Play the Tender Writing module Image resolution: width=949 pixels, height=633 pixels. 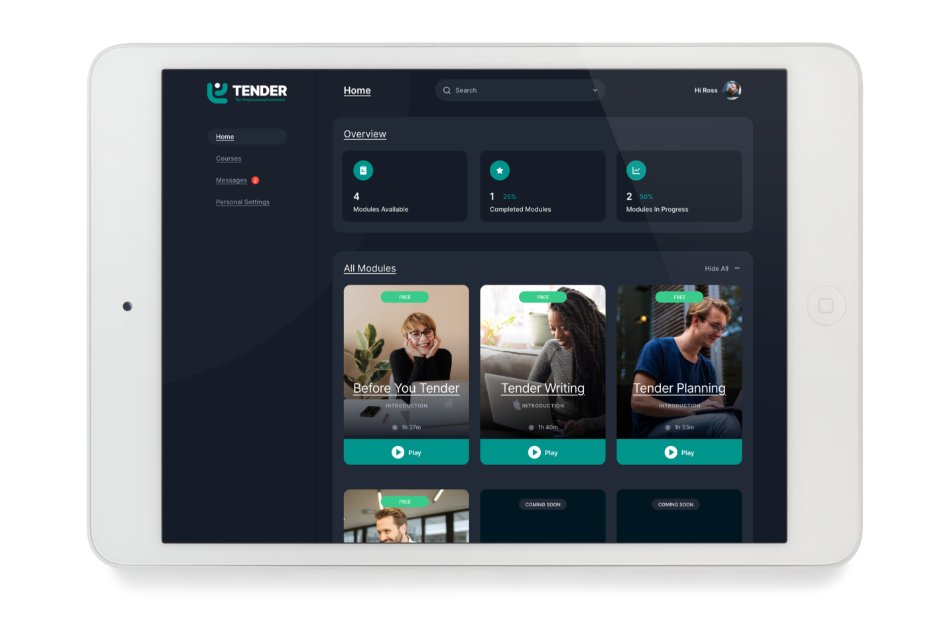[x=542, y=452]
